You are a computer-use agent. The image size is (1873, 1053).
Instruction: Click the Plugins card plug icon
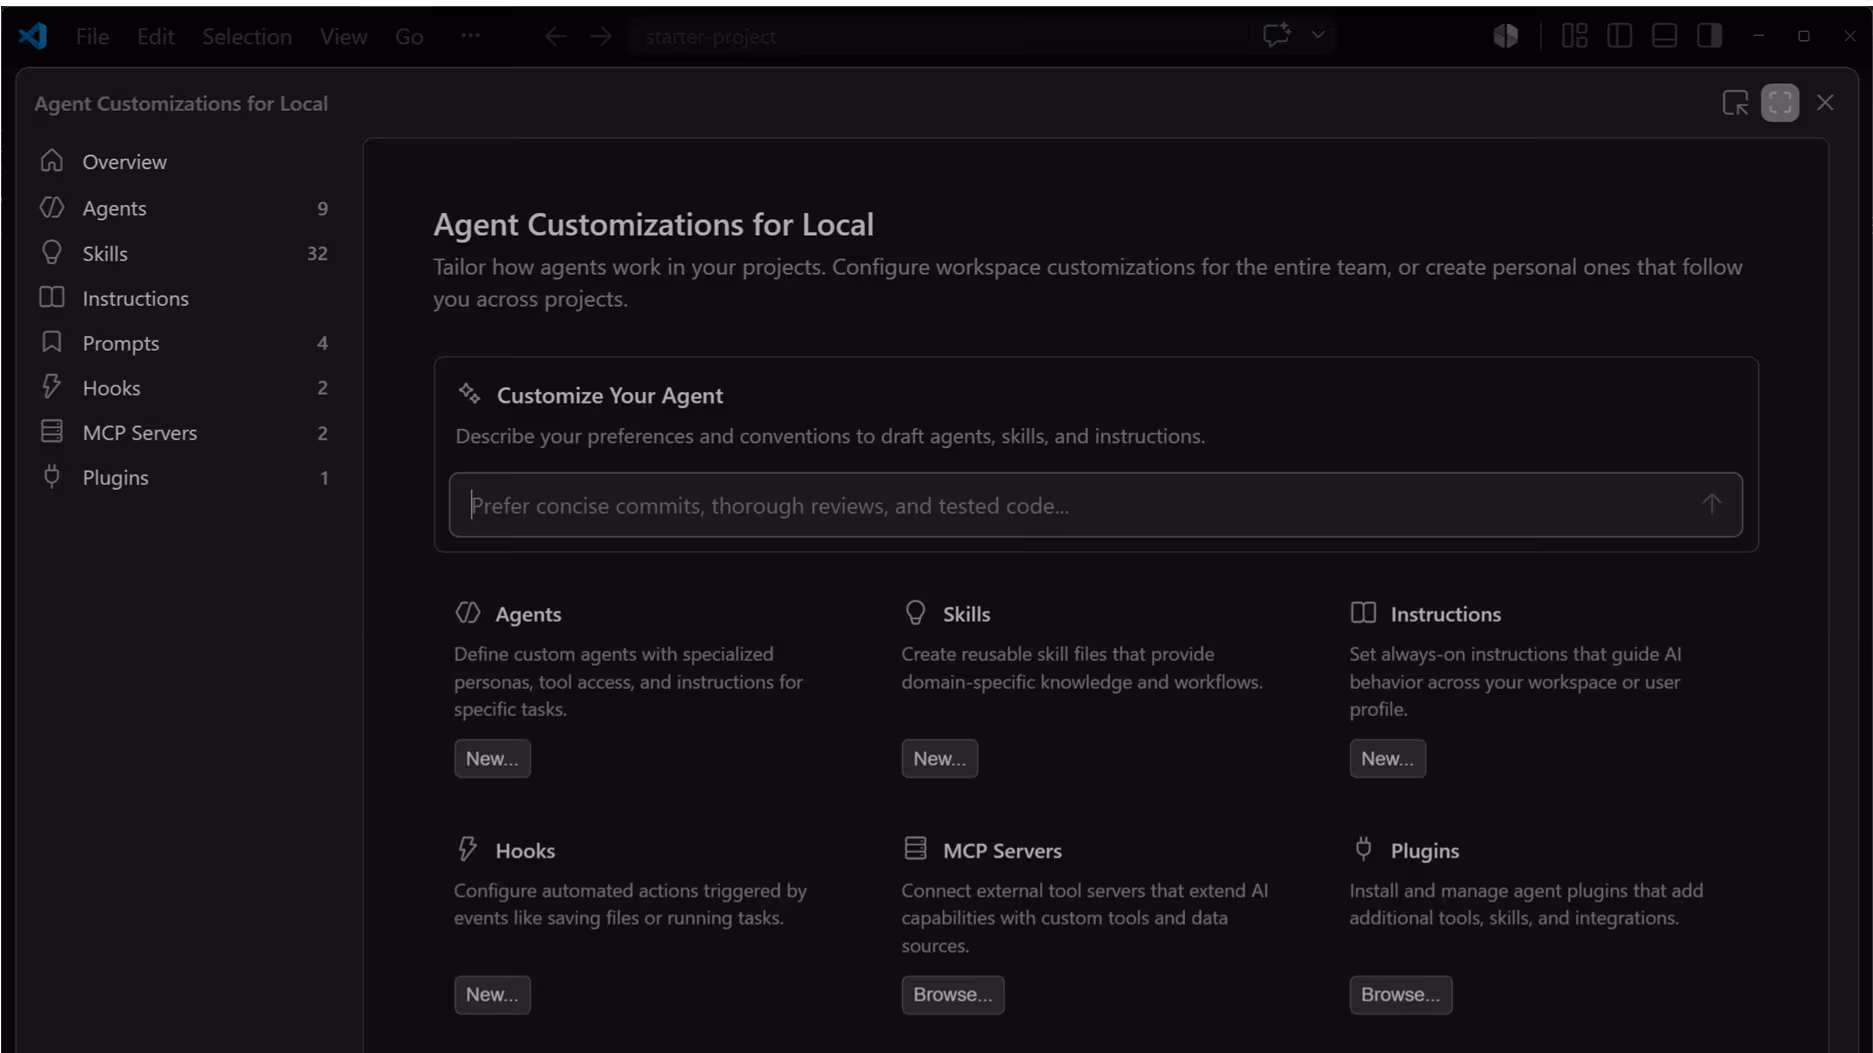[x=1363, y=848]
